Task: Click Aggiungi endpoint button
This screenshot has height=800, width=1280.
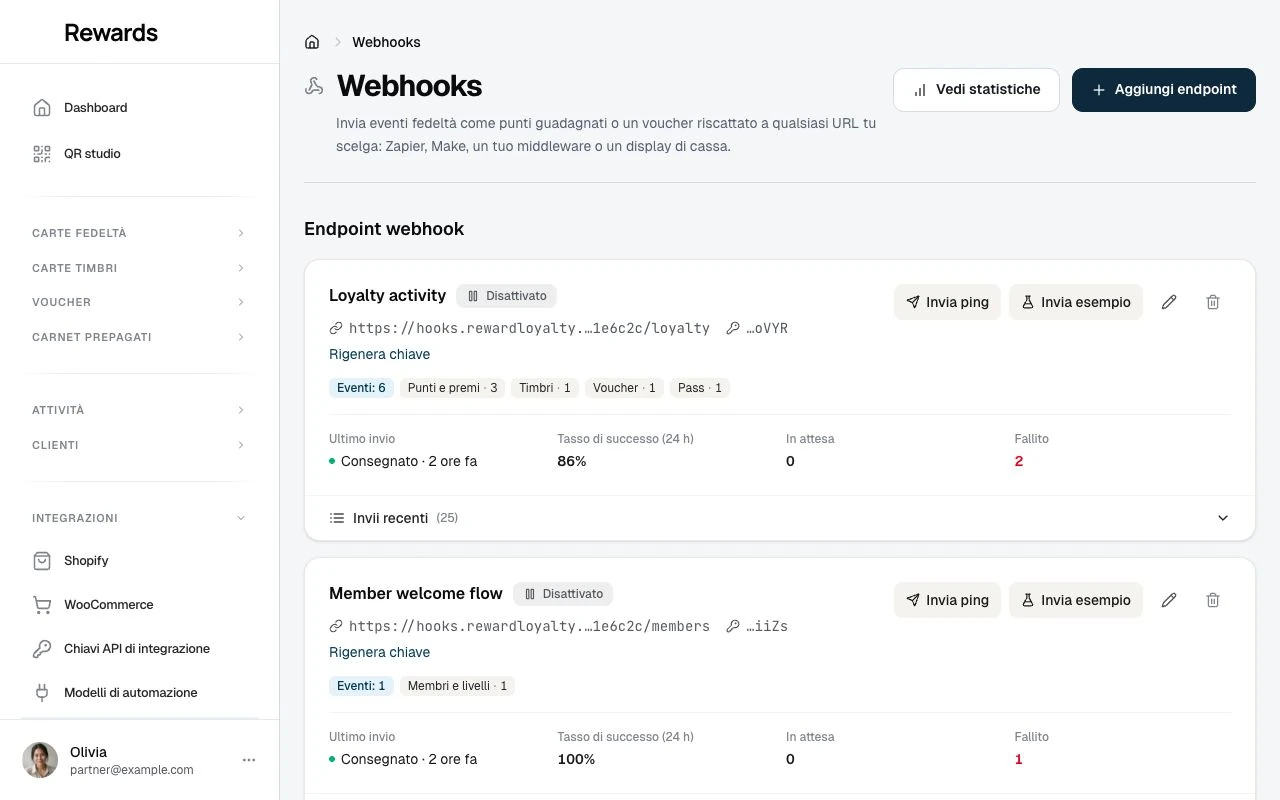Action: pyautogui.click(x=1164, y=90)
